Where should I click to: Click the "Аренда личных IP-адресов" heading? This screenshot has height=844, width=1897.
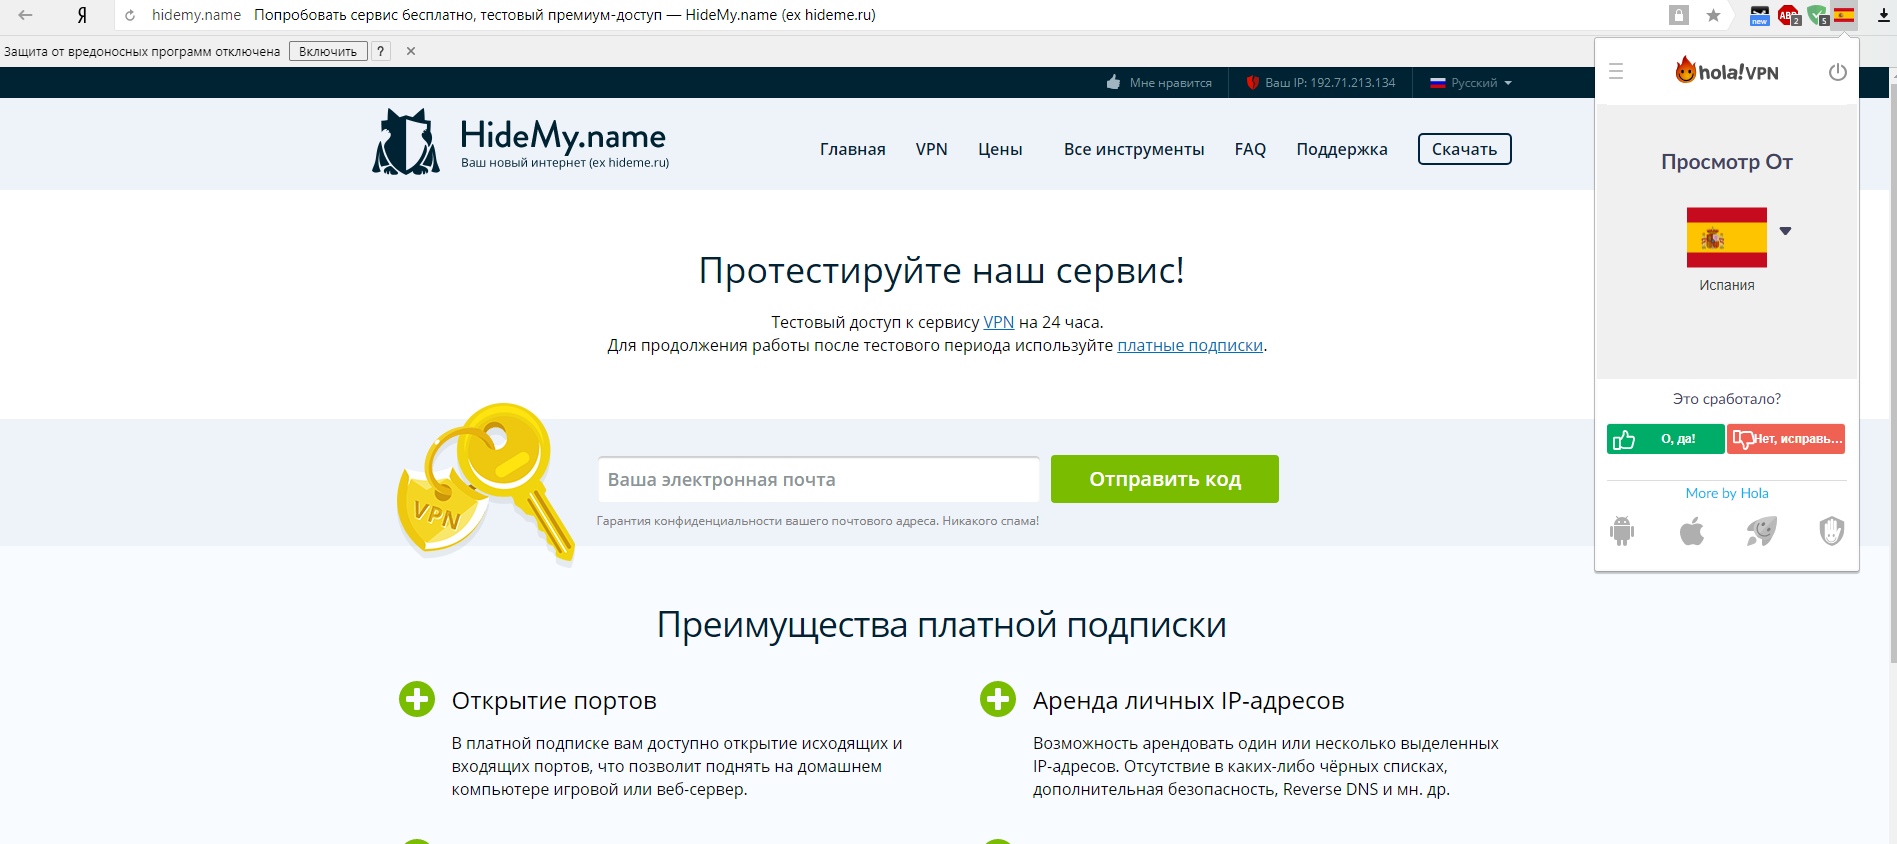(1189, 701)
